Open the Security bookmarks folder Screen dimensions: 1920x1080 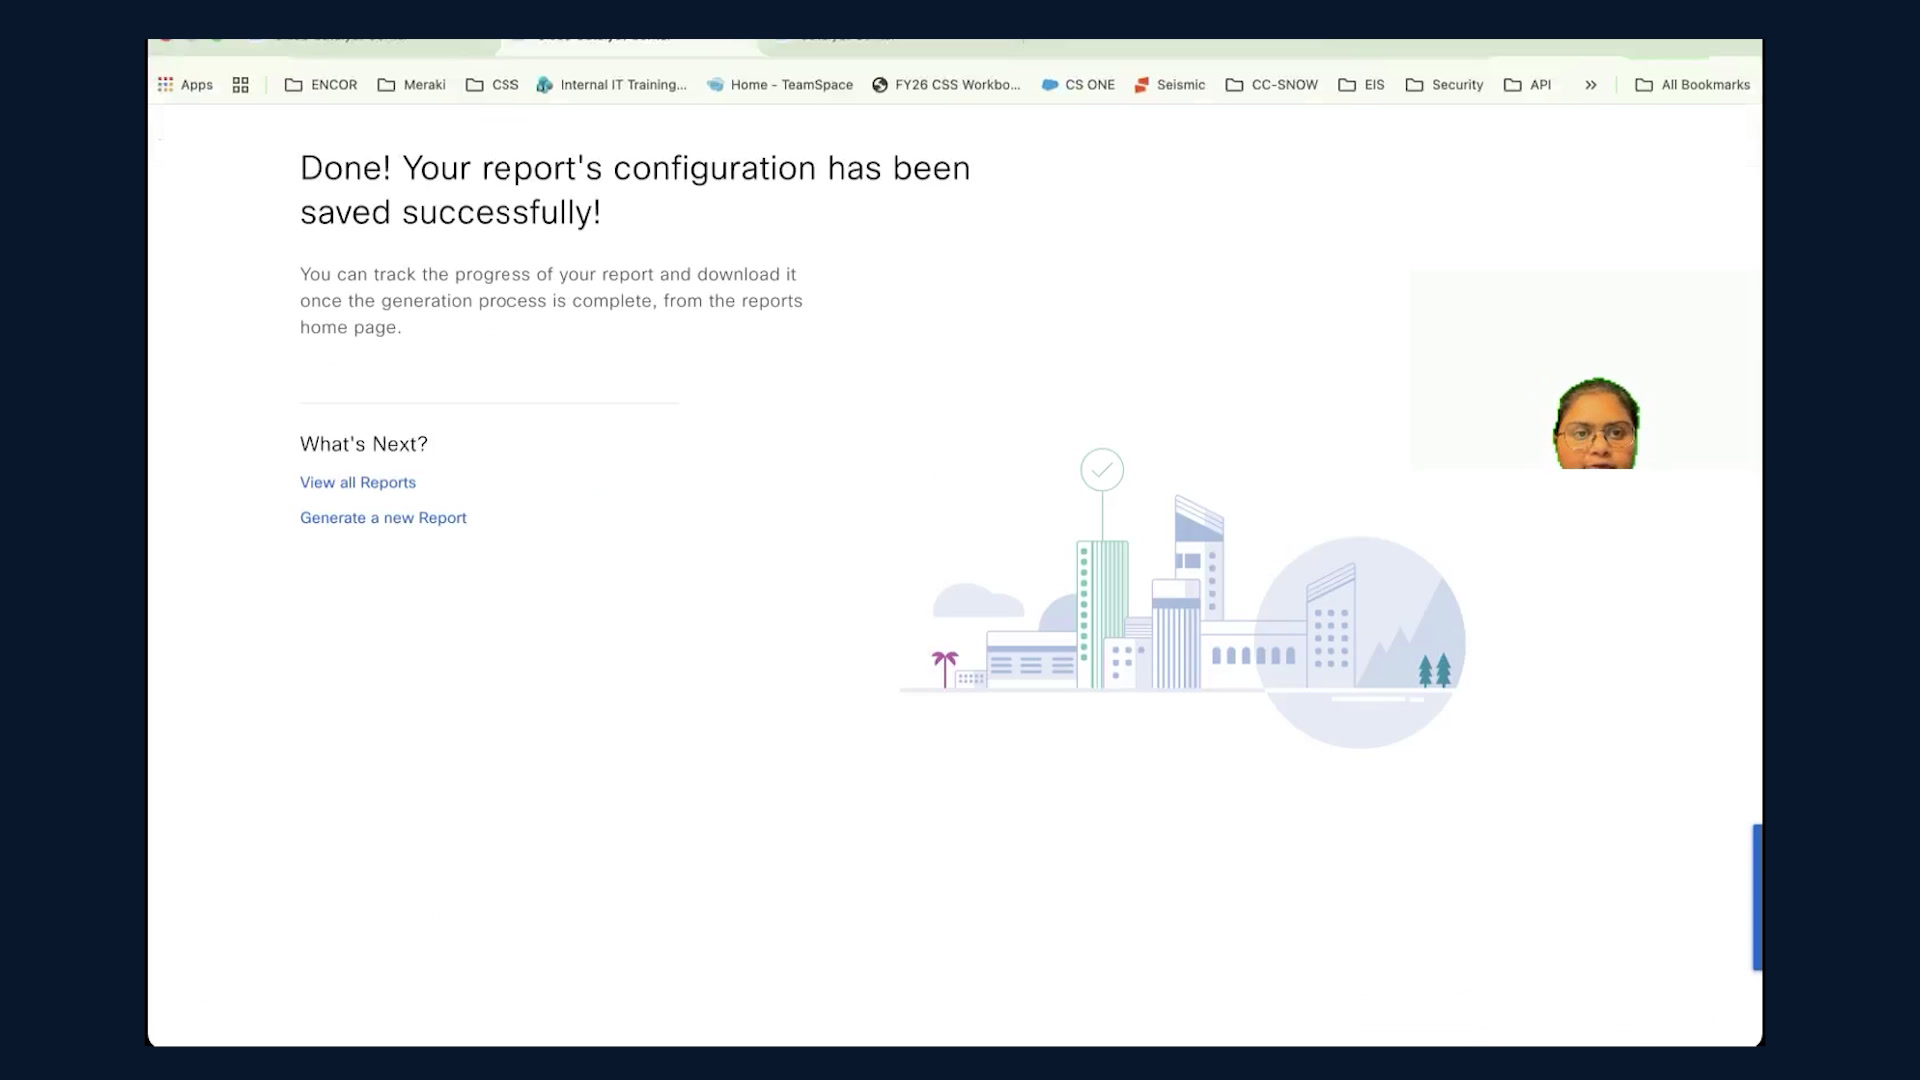(x=1445, y=85)
